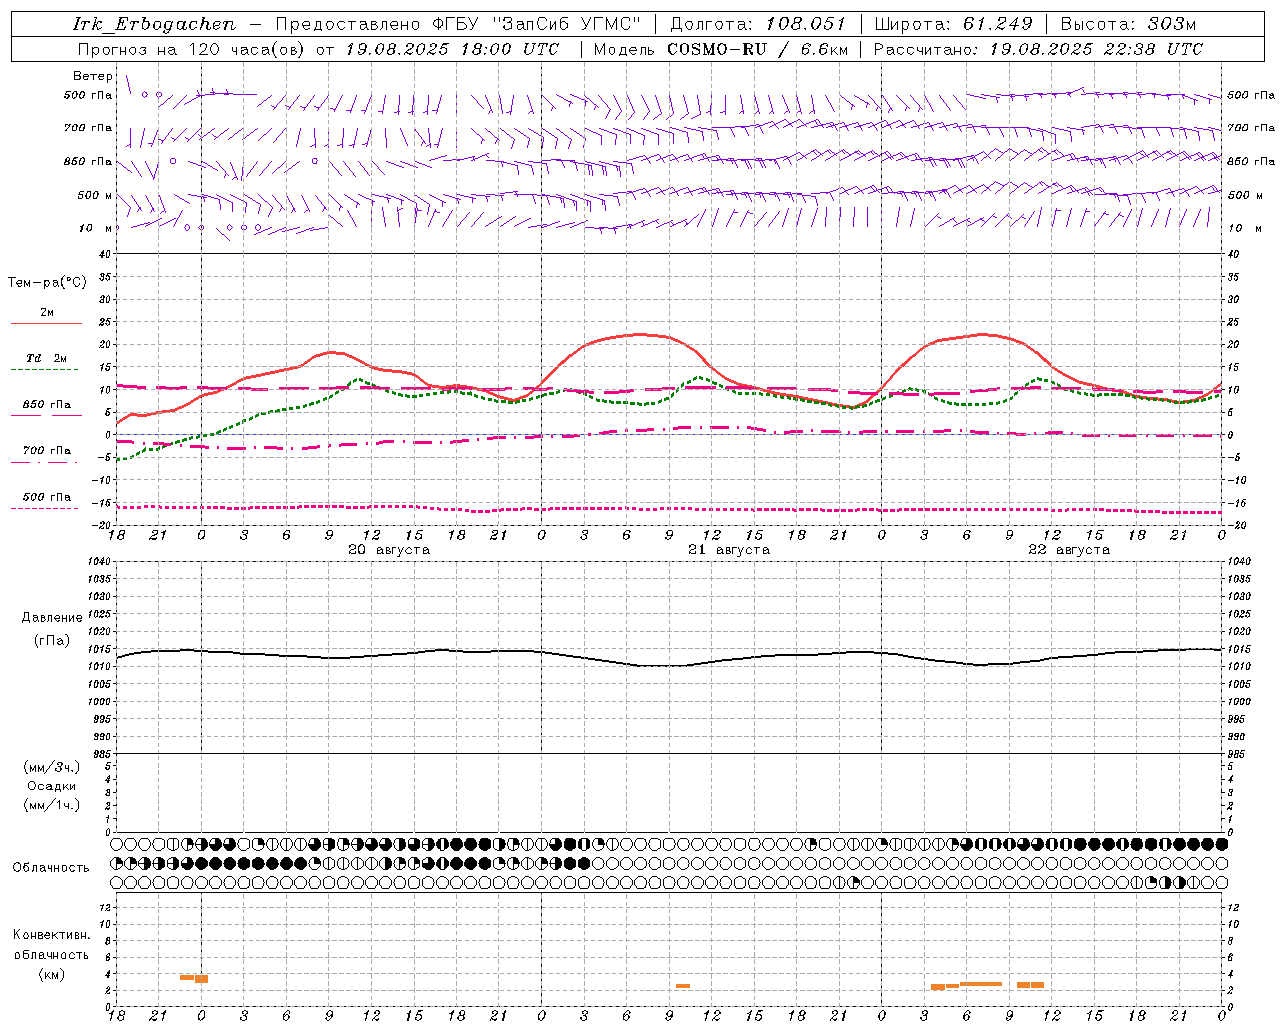
Task: Select the 'Долгота: 108.051' header field
Action: pos(757,24)
